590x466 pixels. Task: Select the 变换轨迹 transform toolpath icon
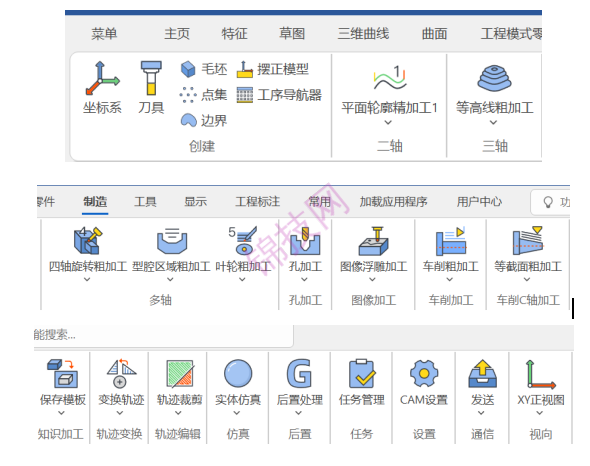tap(121, 373)
